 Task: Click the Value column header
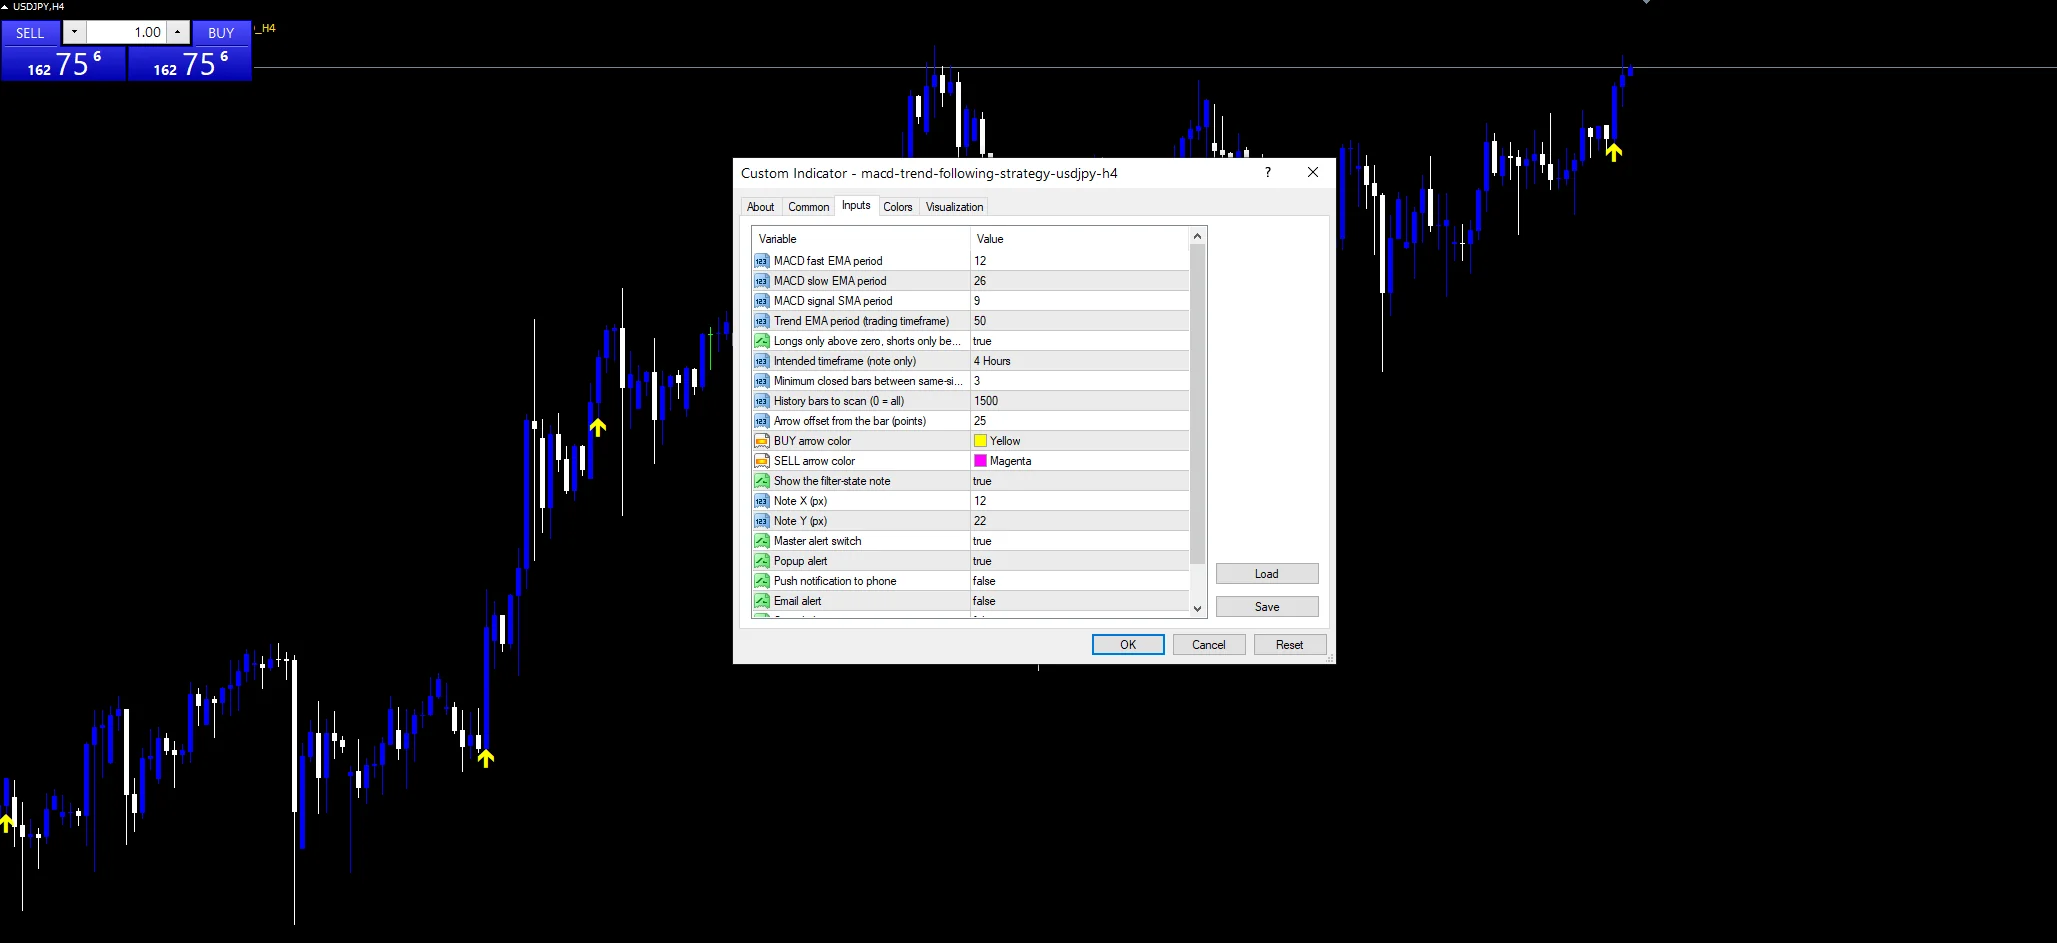1080,239
